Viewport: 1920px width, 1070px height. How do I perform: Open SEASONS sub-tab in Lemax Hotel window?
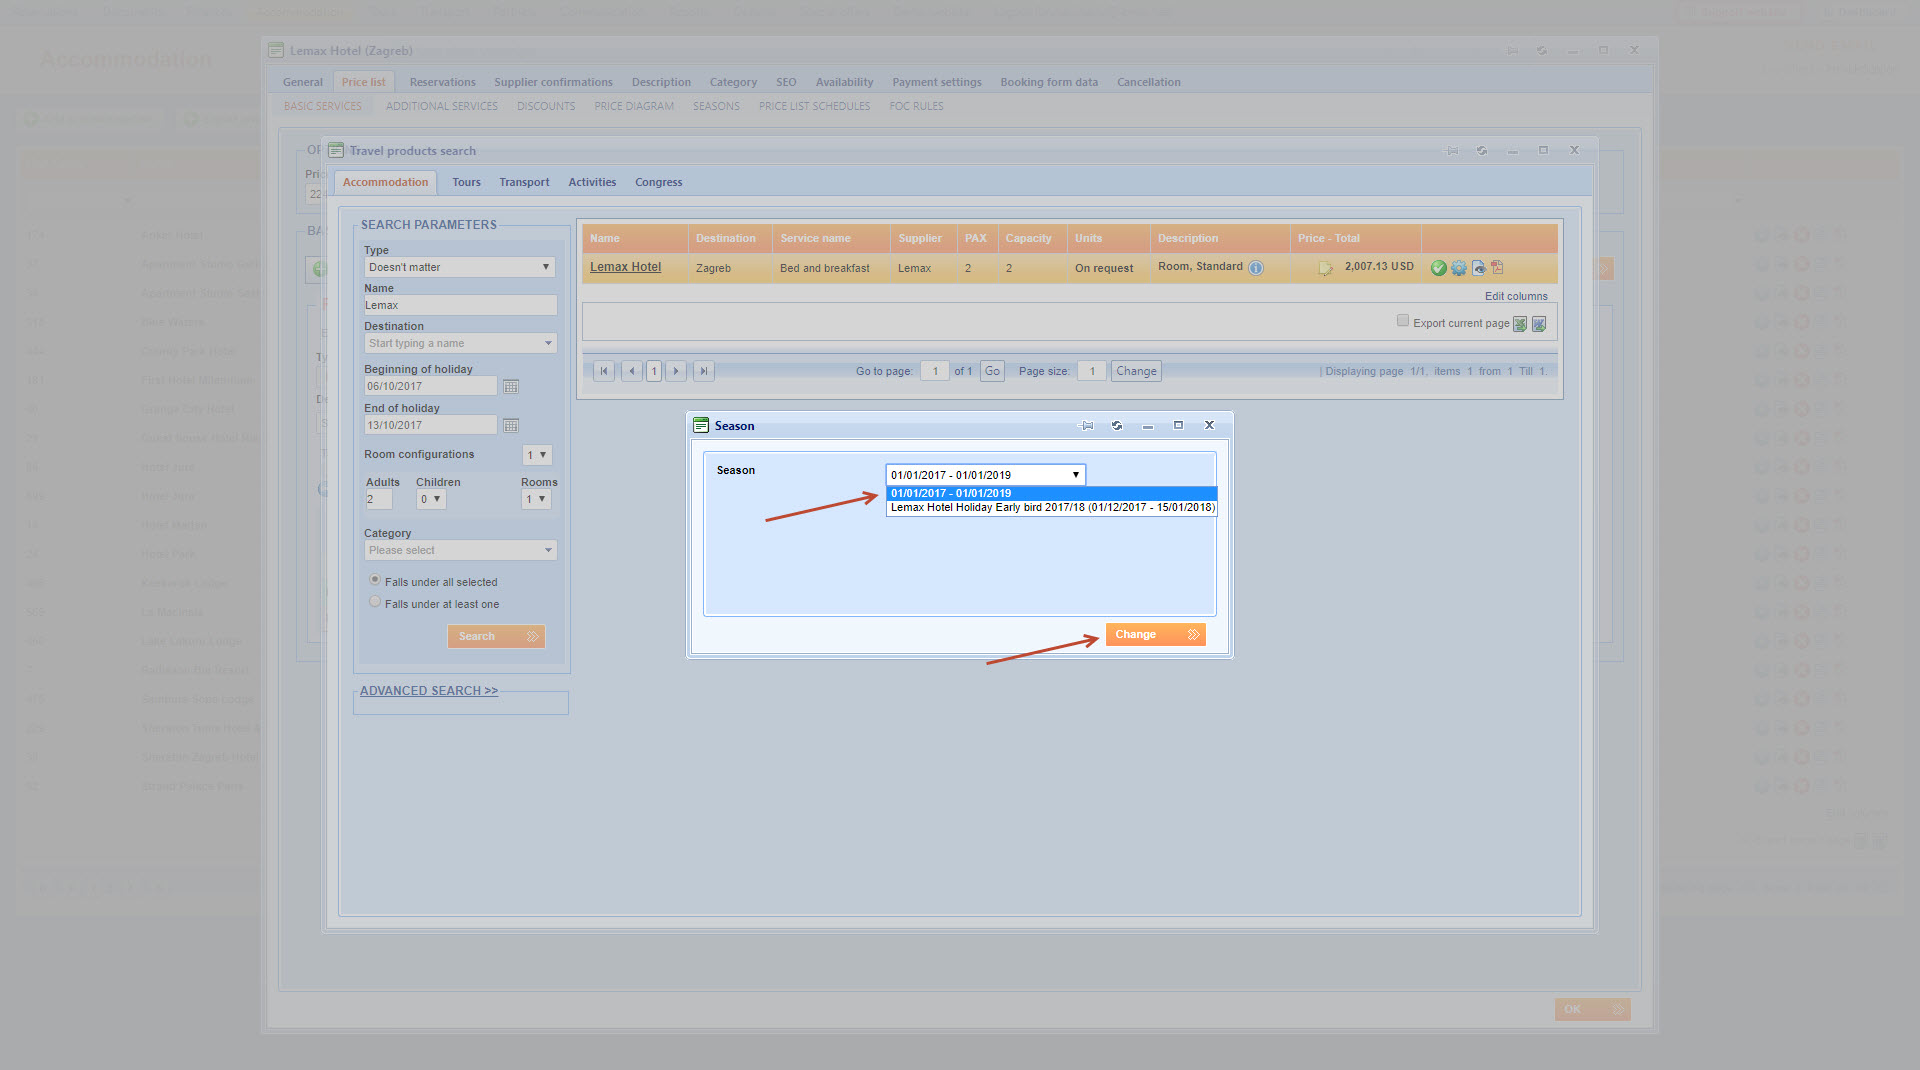pos(716,106)
